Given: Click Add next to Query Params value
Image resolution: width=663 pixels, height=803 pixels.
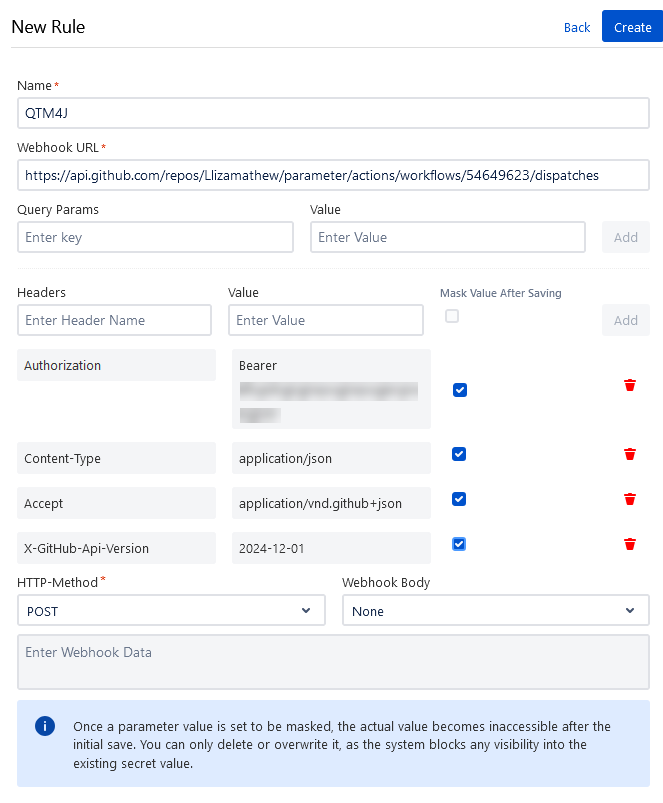Looking at the screenshot, I should [625, 237].
